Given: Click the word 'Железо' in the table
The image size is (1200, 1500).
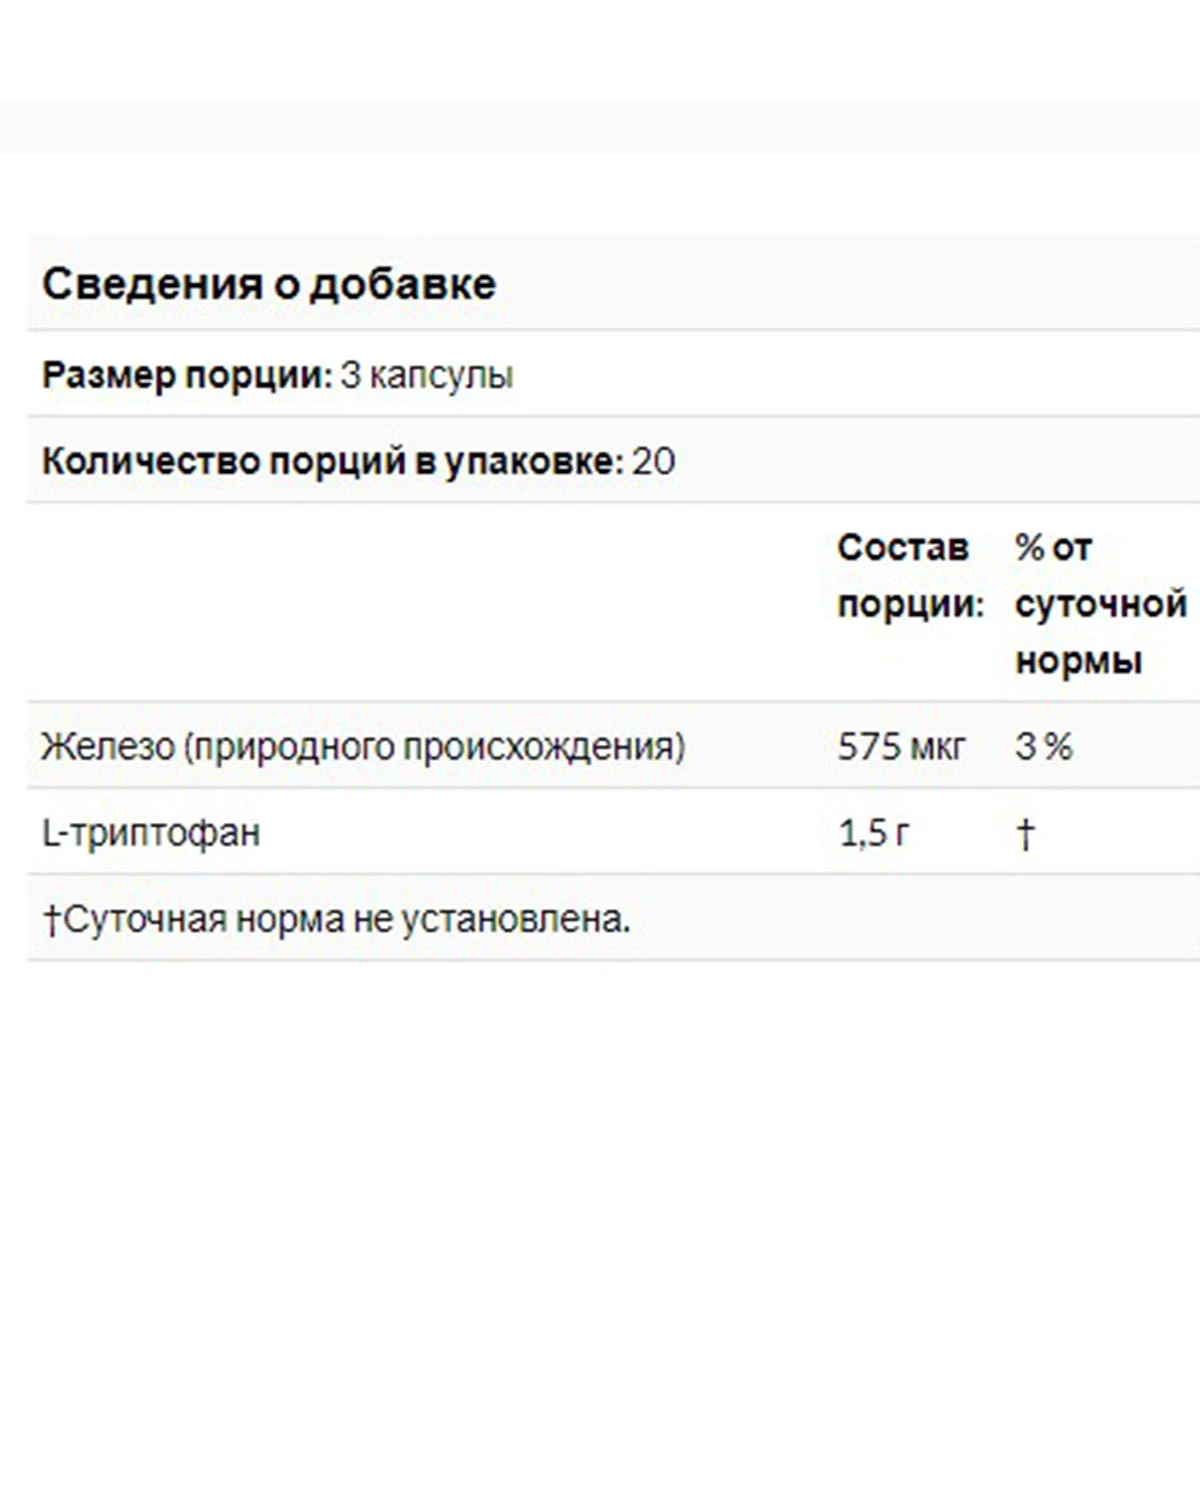Looking at the screenshot, I should pos(108,746).
